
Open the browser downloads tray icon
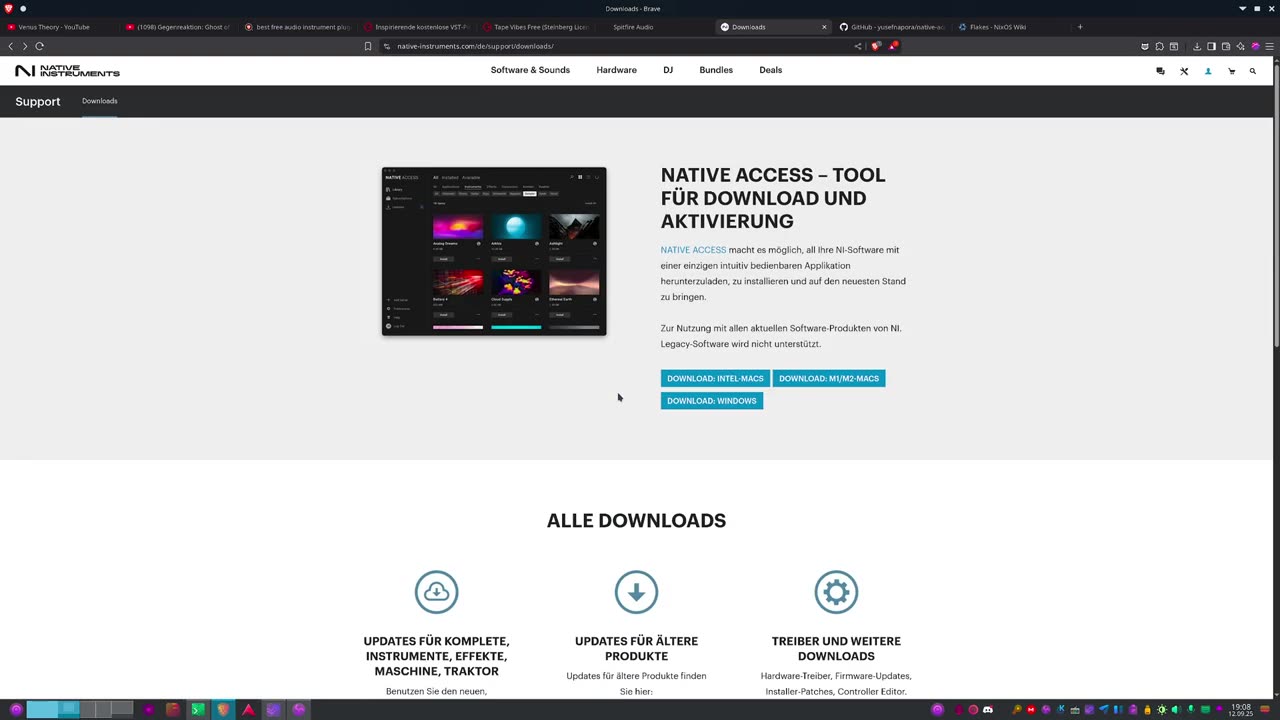(x=1197, y=46)
